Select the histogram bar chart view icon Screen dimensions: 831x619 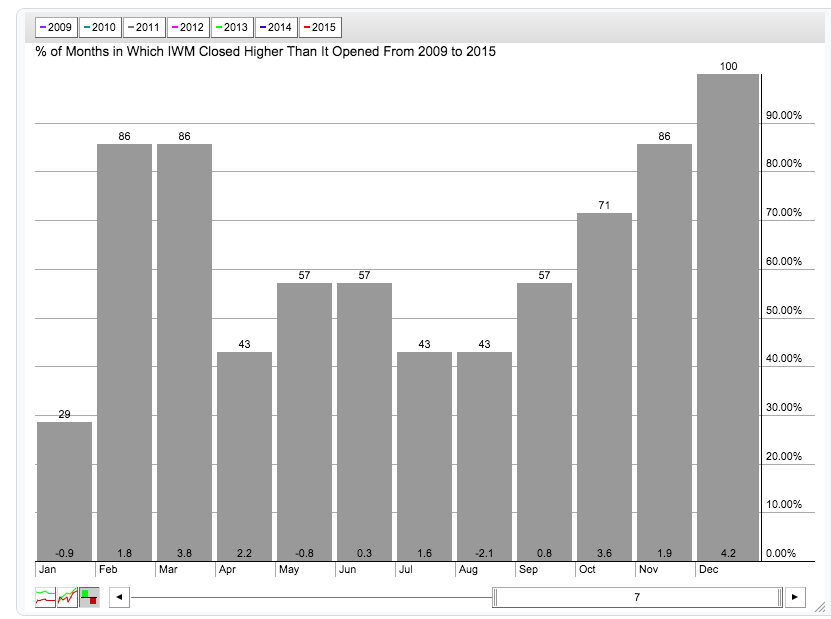click(x=89, y=597)
